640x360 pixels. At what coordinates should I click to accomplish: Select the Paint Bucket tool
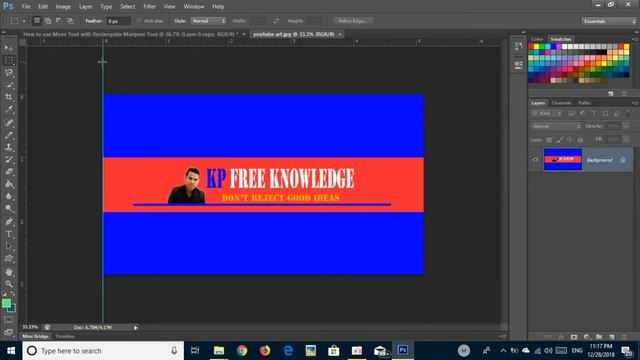[x=9, y=184]
